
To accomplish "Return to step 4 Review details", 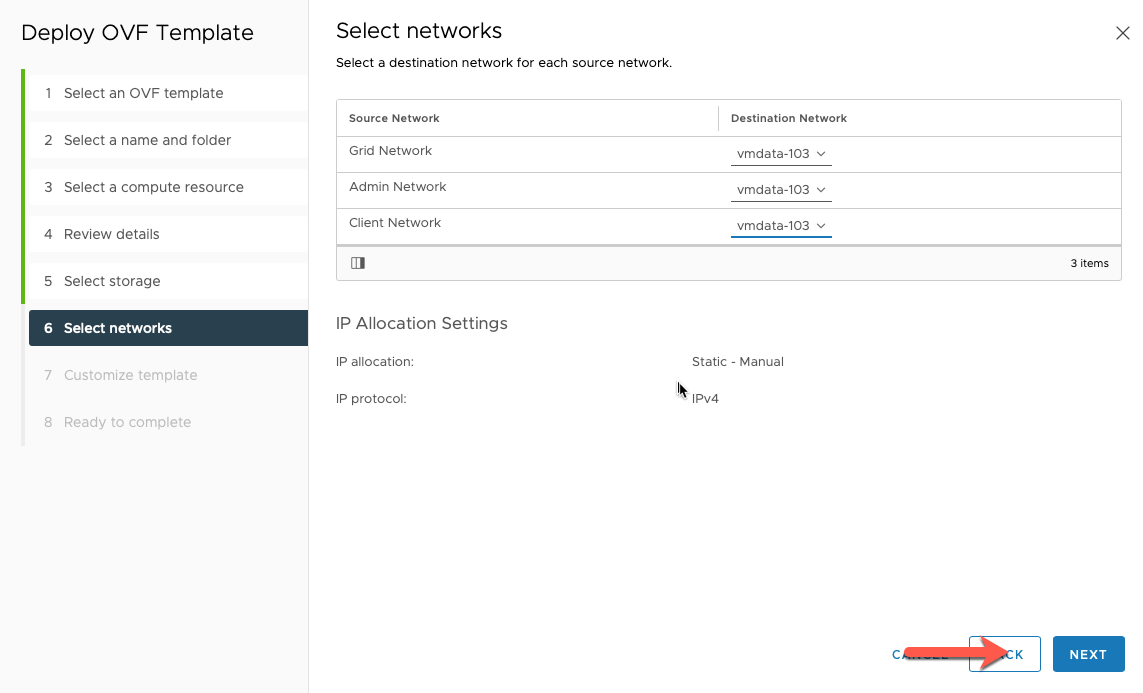I will (113, 234).
